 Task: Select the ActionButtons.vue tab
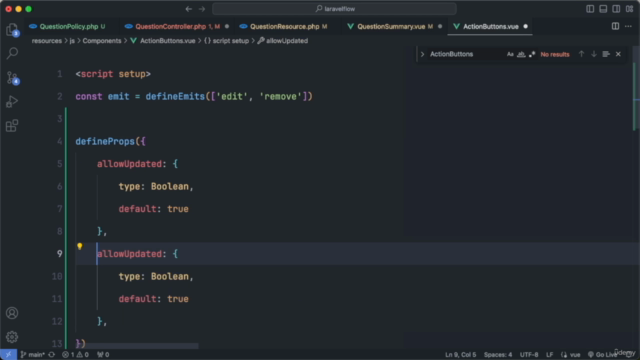pyautogui.click(x=490, y=26)
